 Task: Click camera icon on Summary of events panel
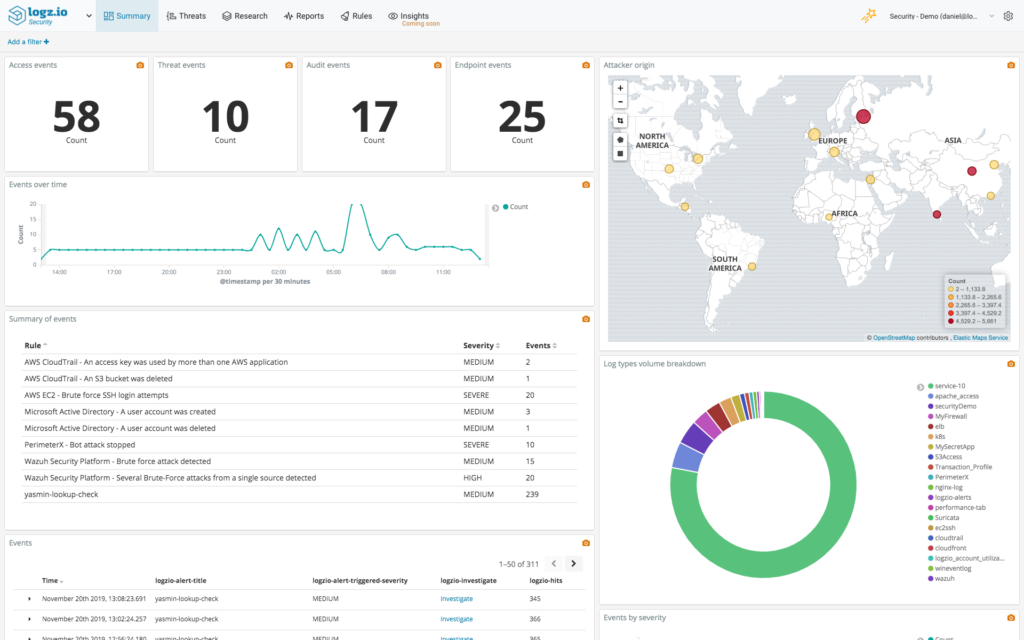pyautogui.click(x=586, y=319)
